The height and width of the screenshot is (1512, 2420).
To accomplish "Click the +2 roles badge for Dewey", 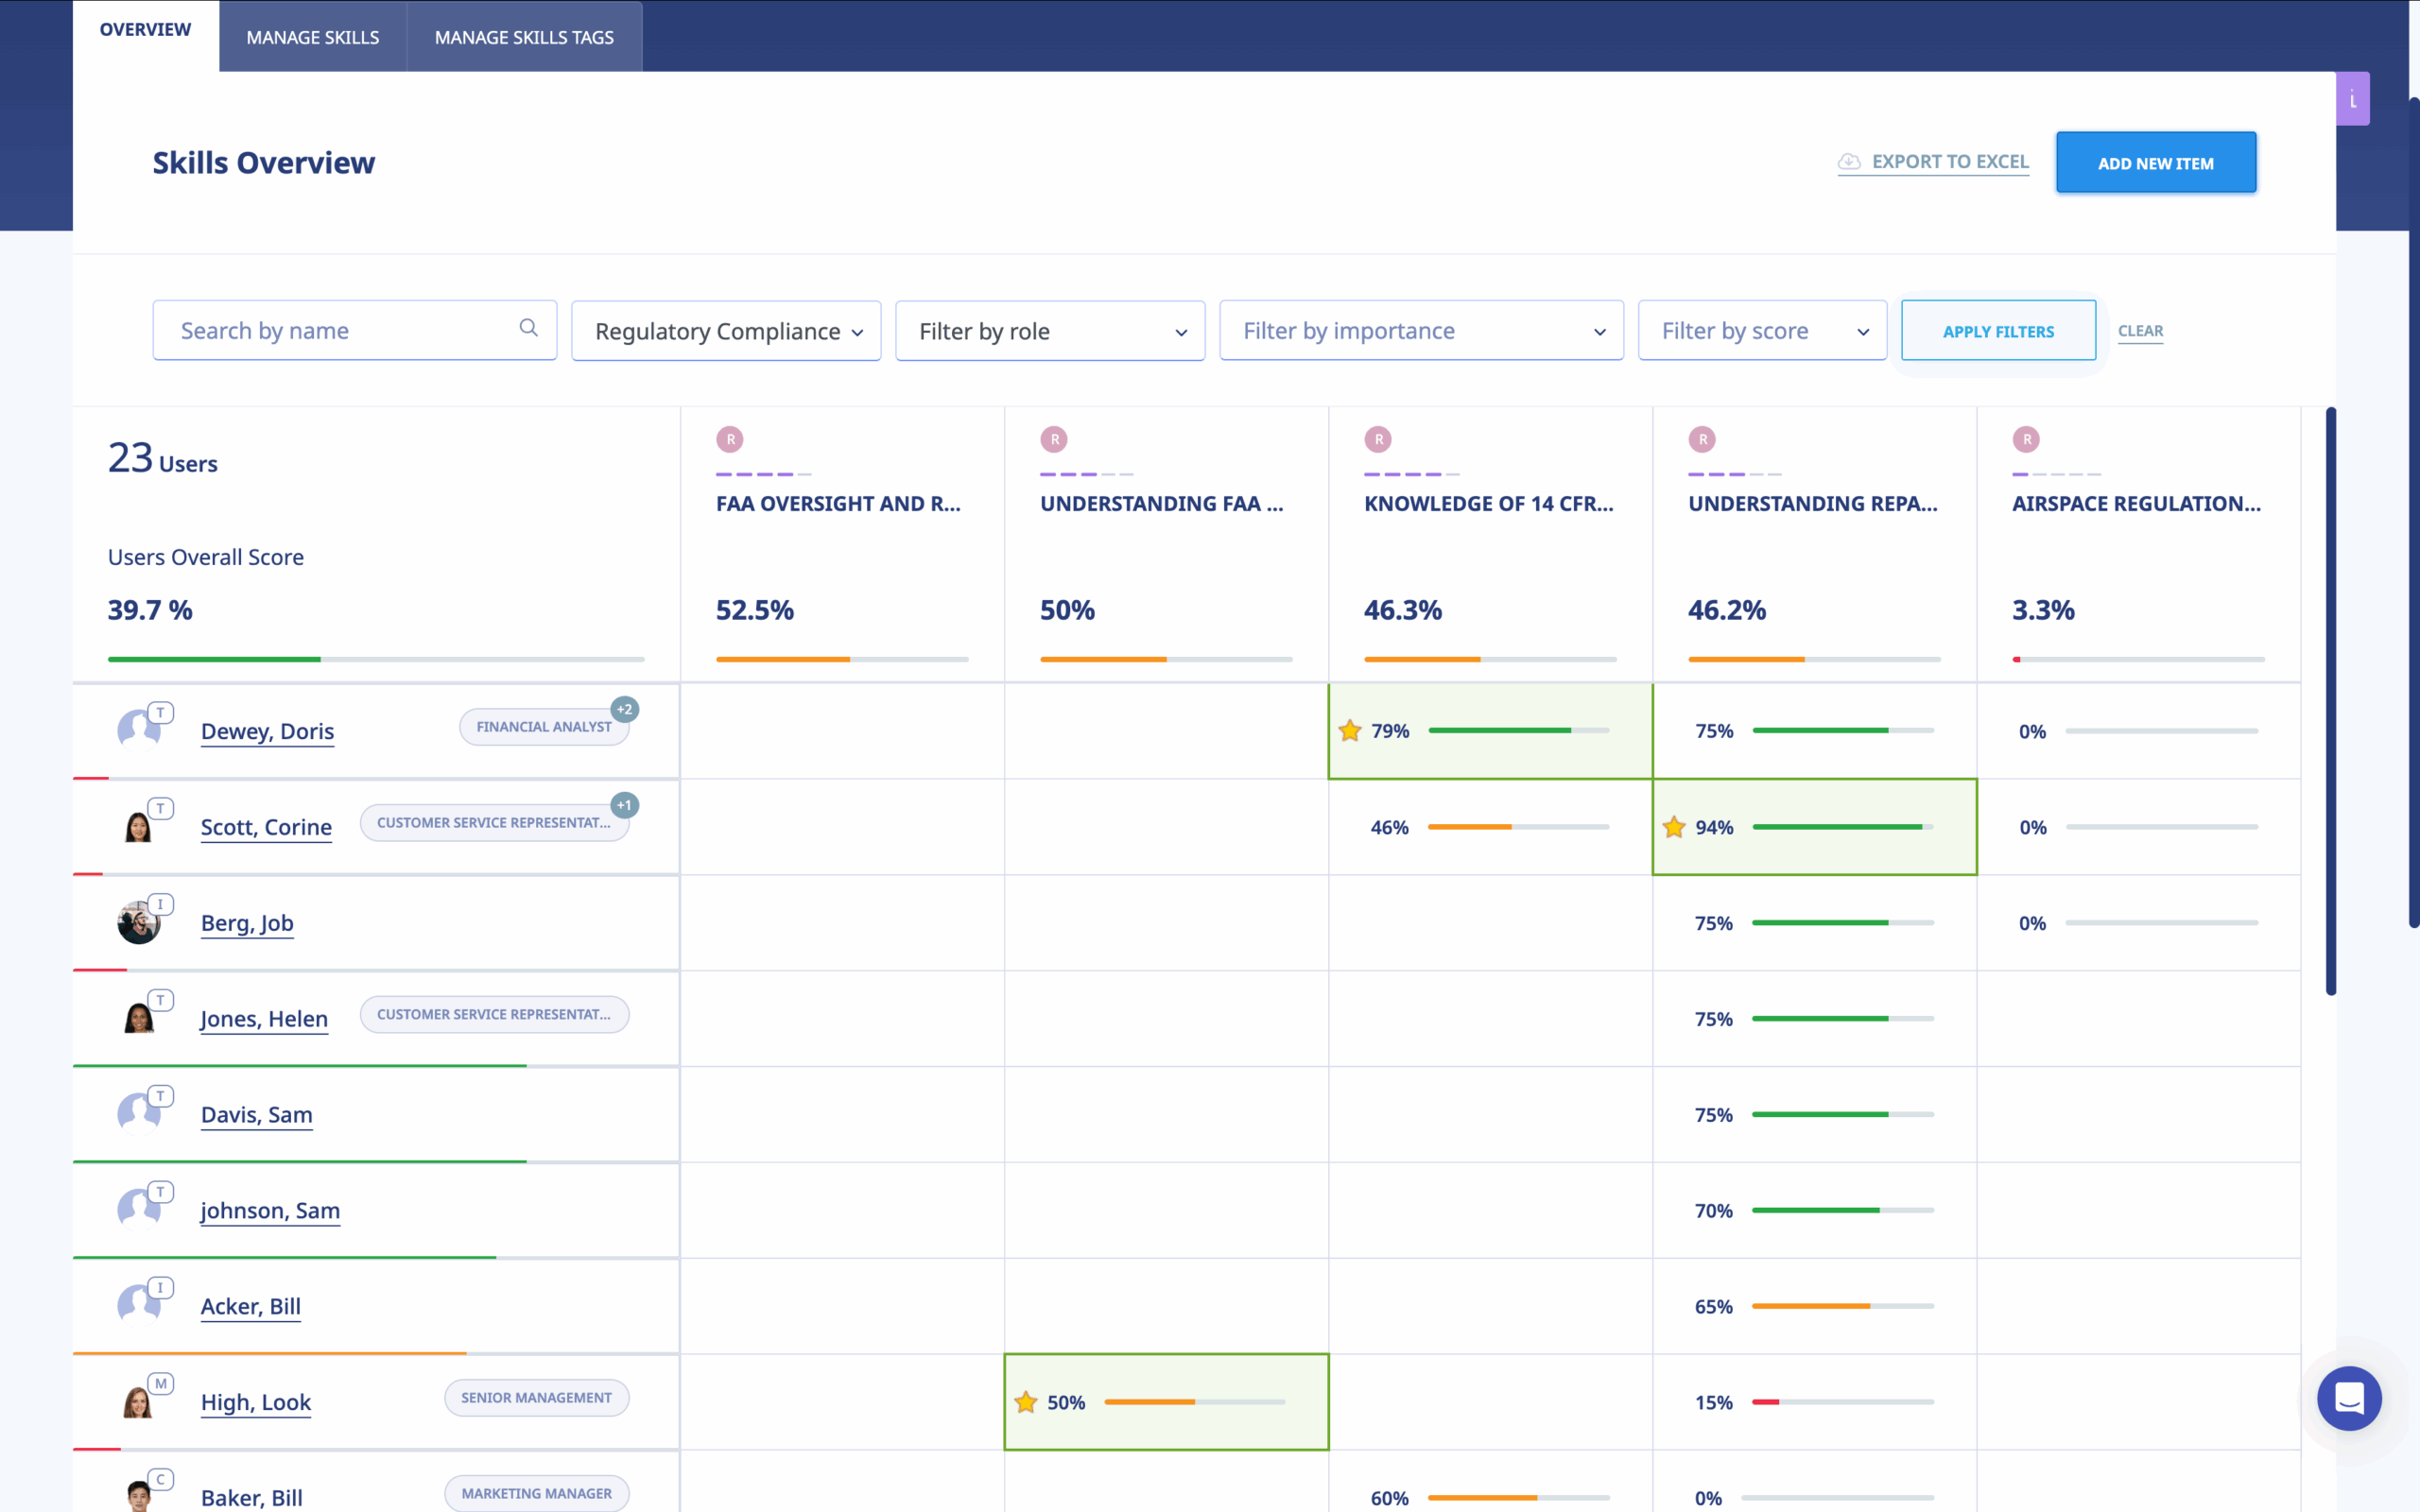I will pyautogui.click(x=625, y=709).
